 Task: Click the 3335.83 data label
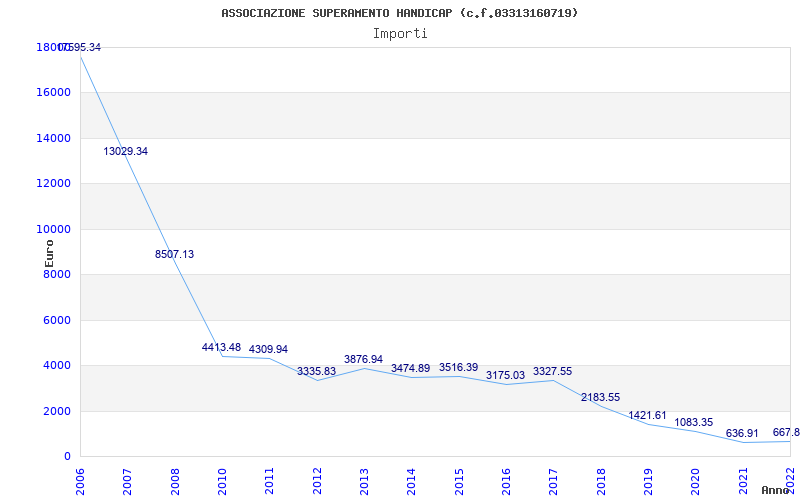[316, 372]
